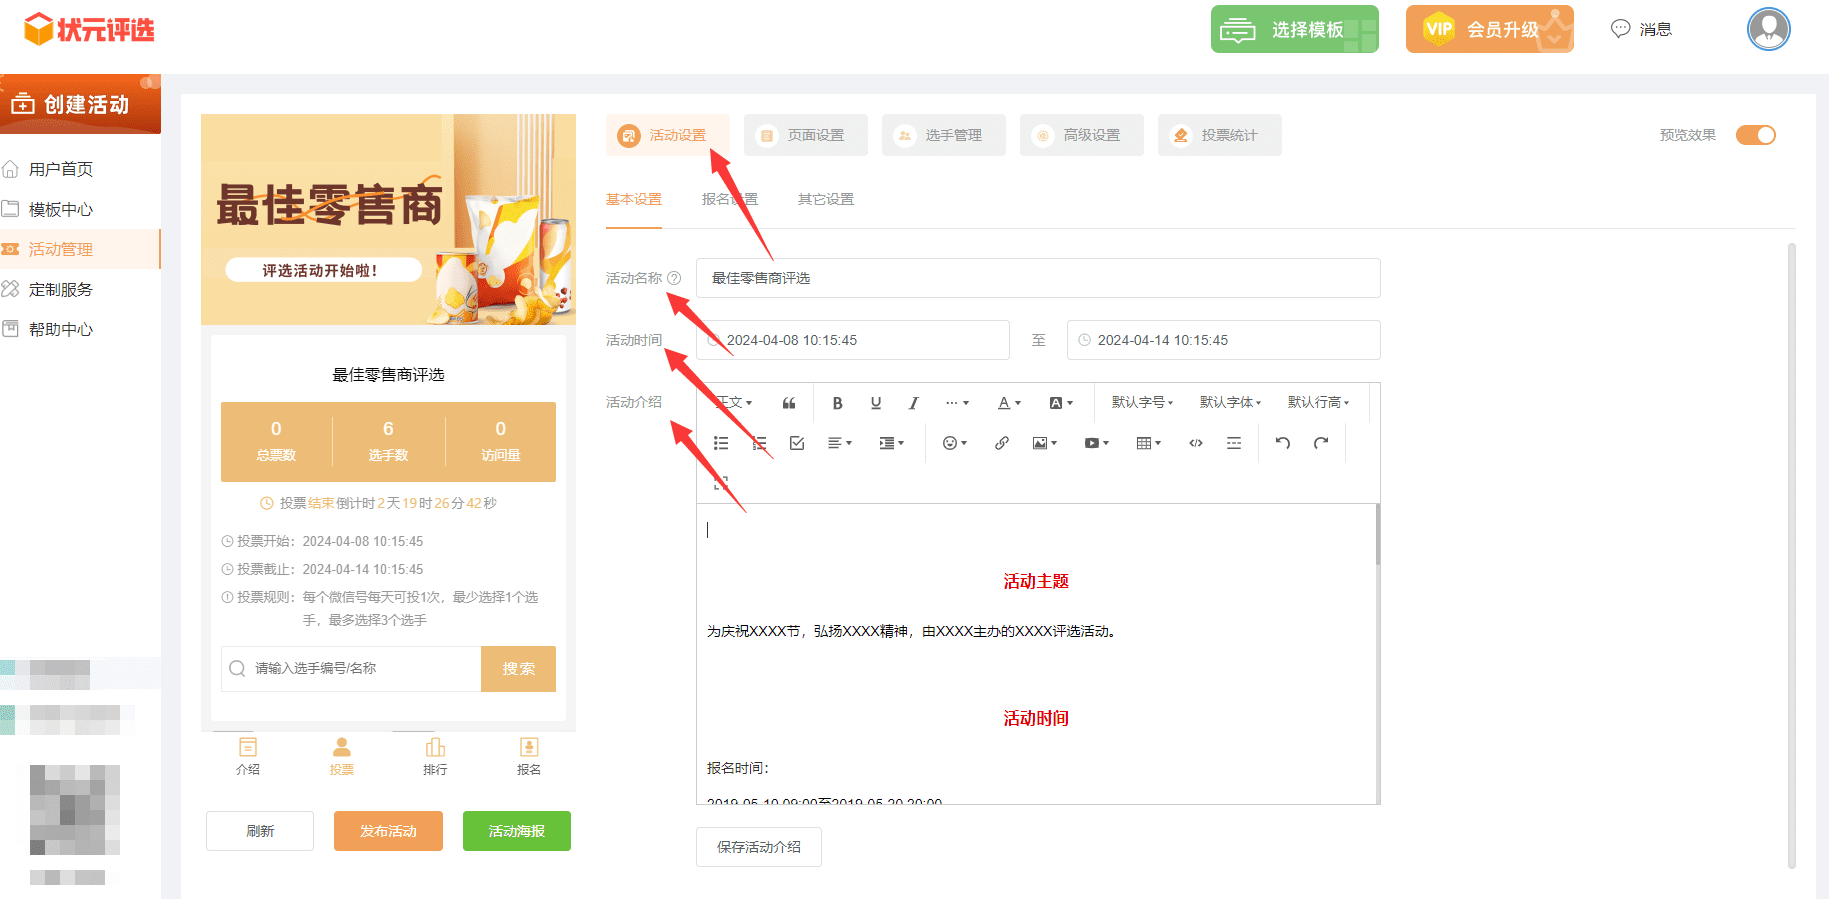Click the 创建活动 button
The image size is (1829, 899).
[x=80, y=104]
